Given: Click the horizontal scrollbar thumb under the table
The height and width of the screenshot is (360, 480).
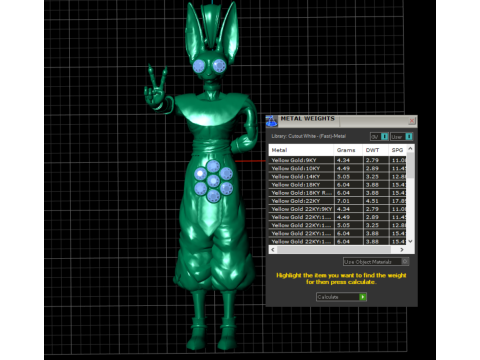Looking at the screenshot, I should coord(334,249).
